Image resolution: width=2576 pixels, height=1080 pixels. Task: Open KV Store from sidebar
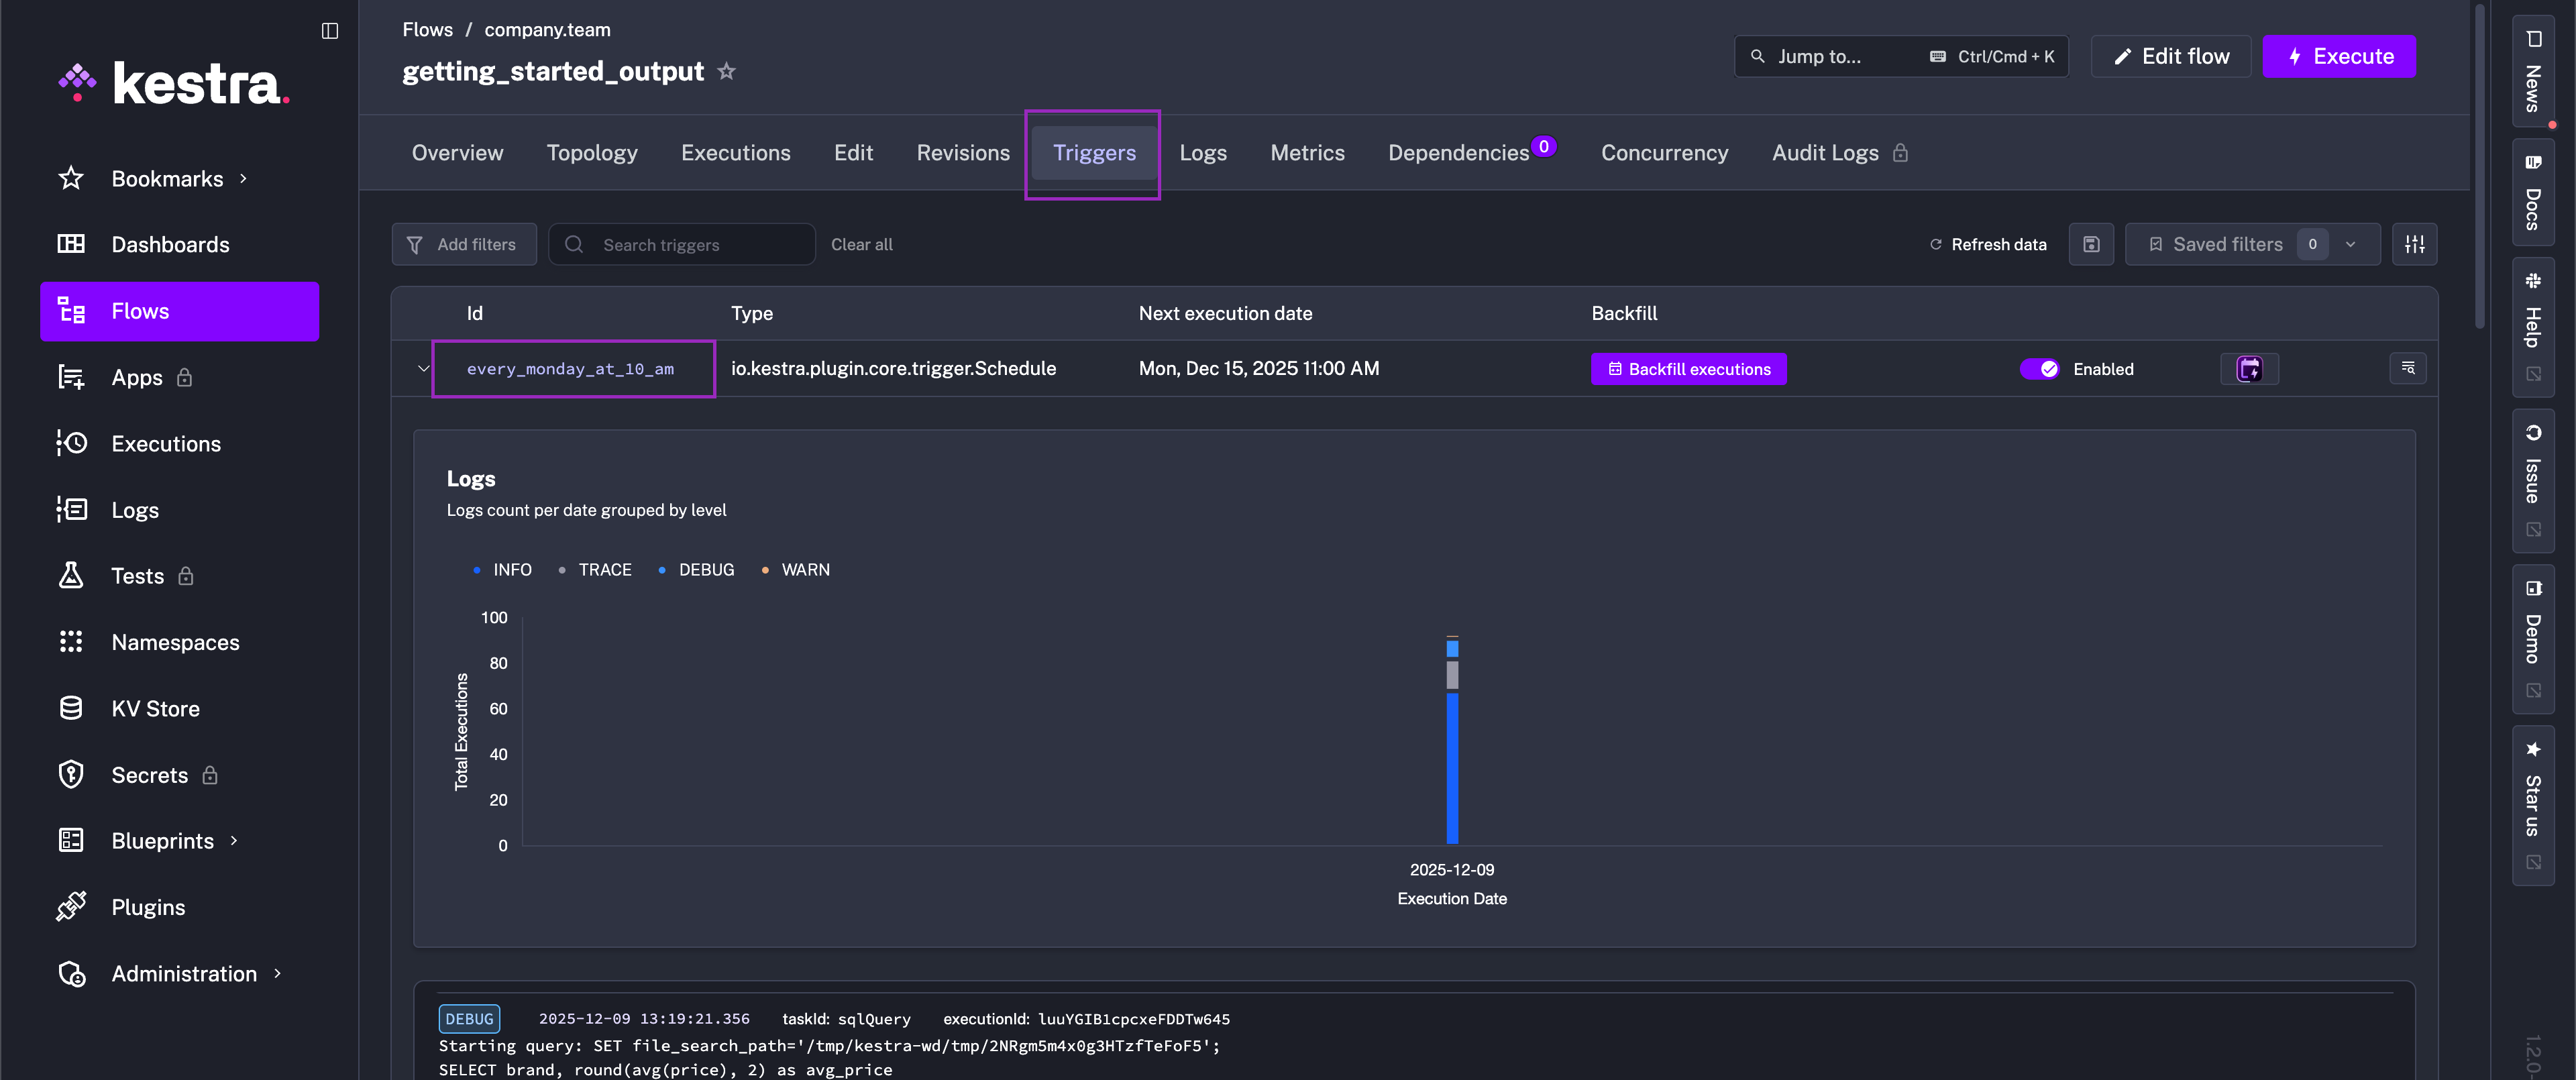click(x=155, y=708)
